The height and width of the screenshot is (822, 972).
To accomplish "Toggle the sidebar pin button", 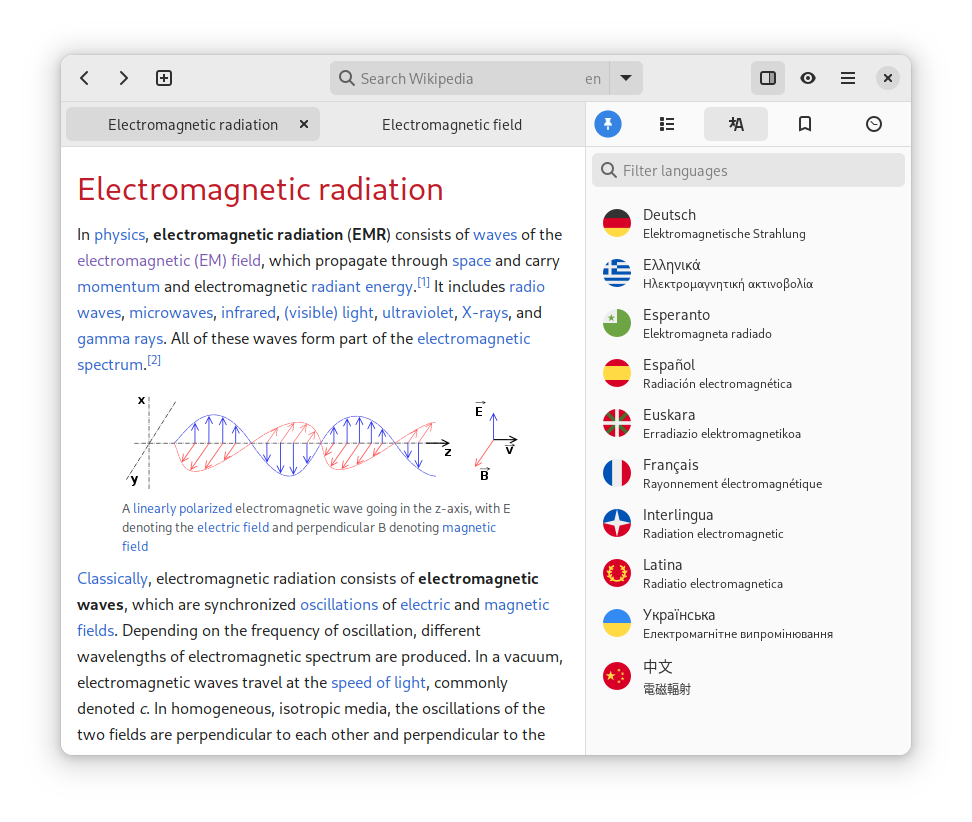I will tap(608, 124).
